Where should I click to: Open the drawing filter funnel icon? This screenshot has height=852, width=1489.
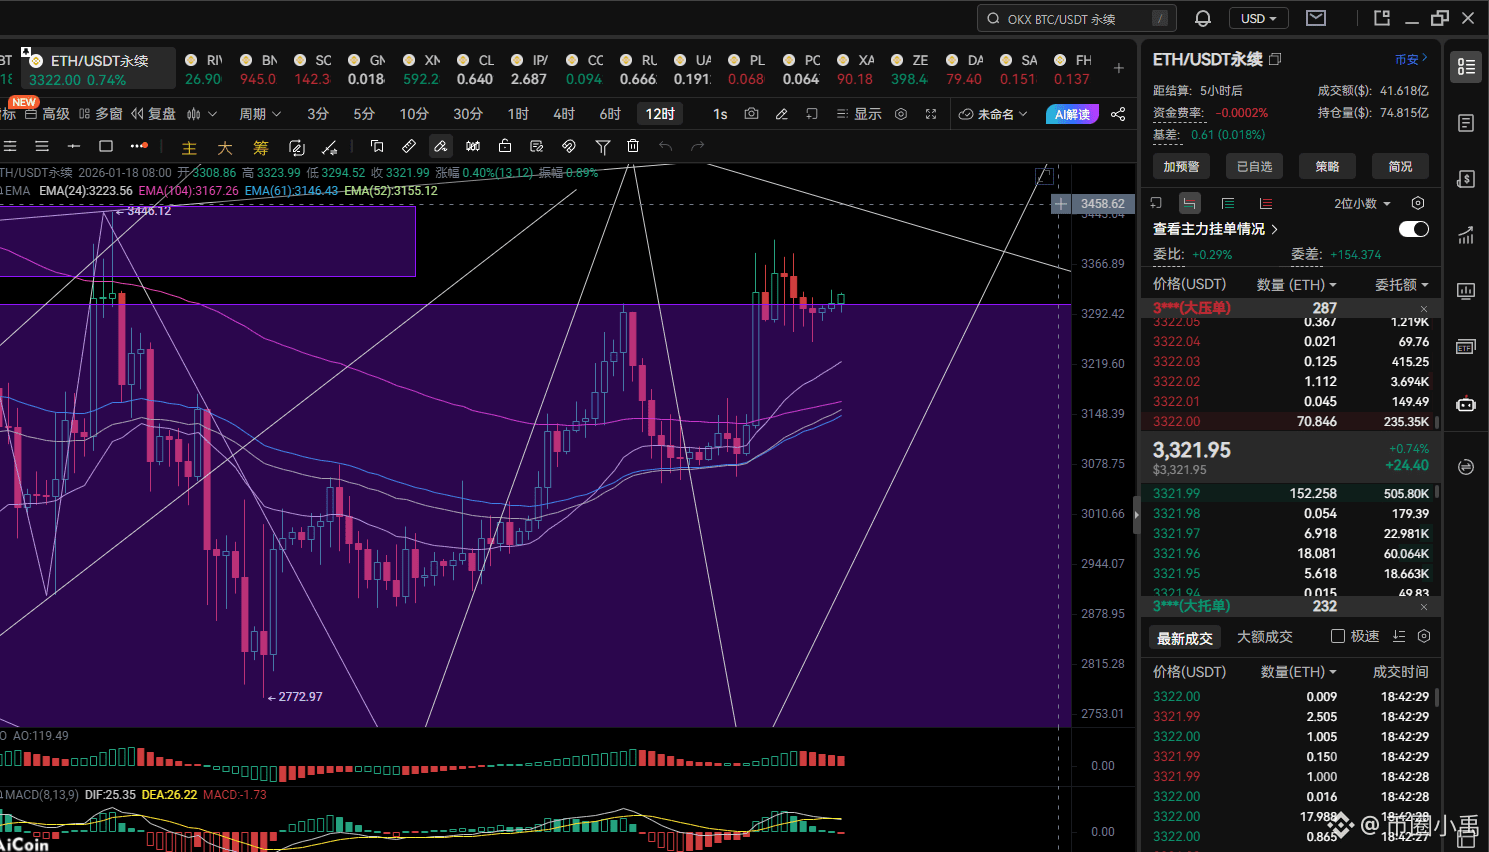pyautogui.click(x=602, y=147)
